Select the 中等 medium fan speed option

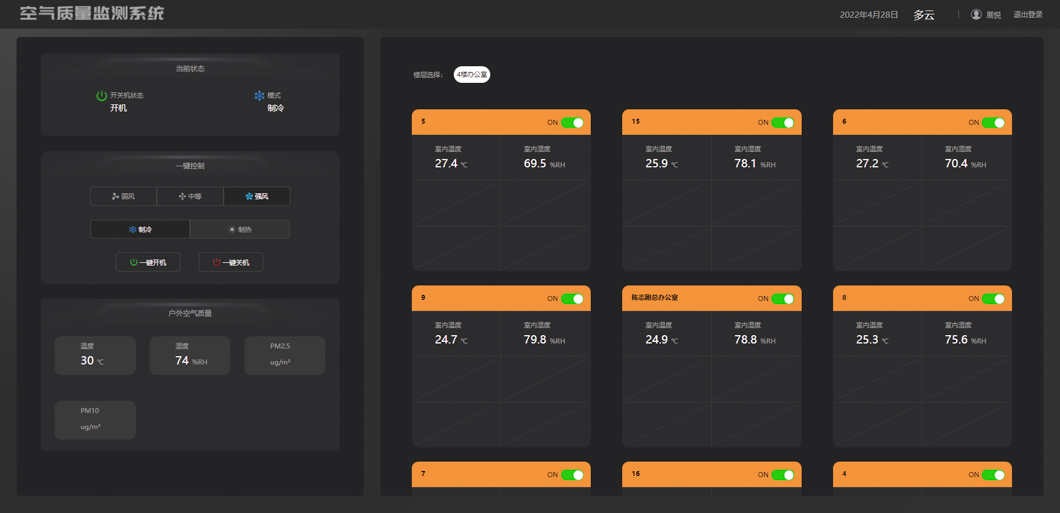point(190,197)
